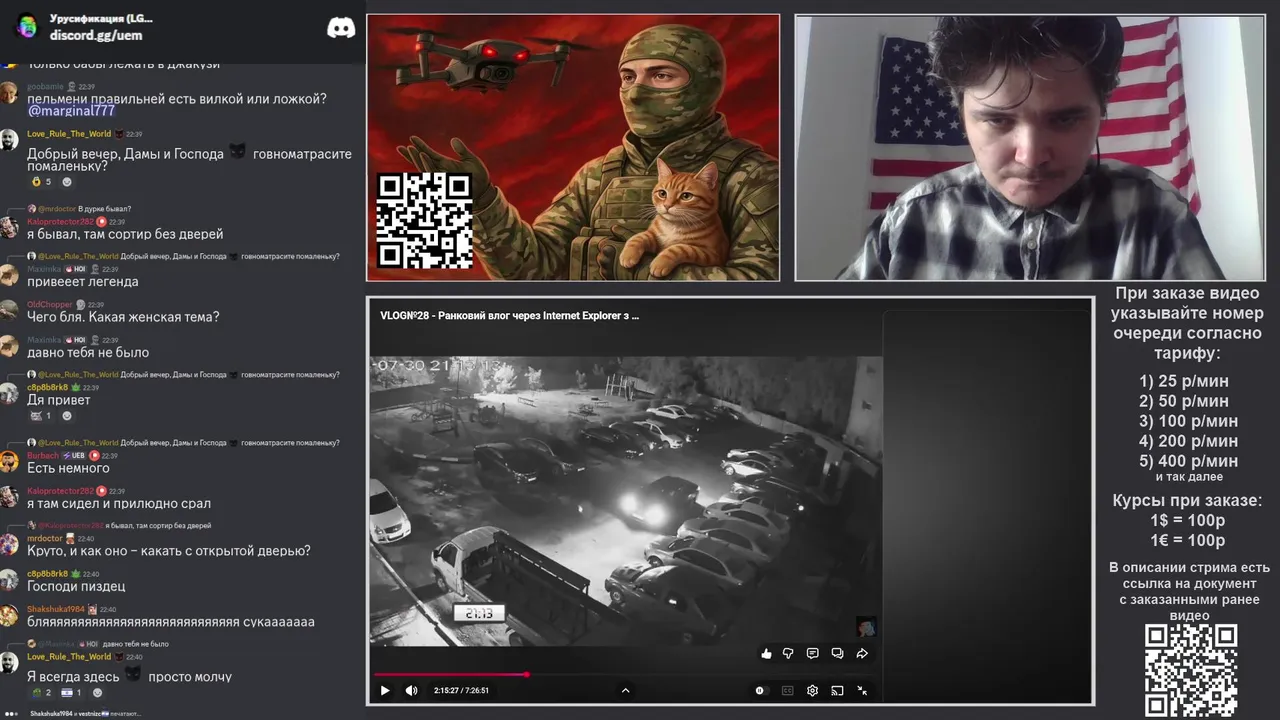Open video player settings gear
The height and width of the screenshot is (720, 1280).
(x=812, y=690)
